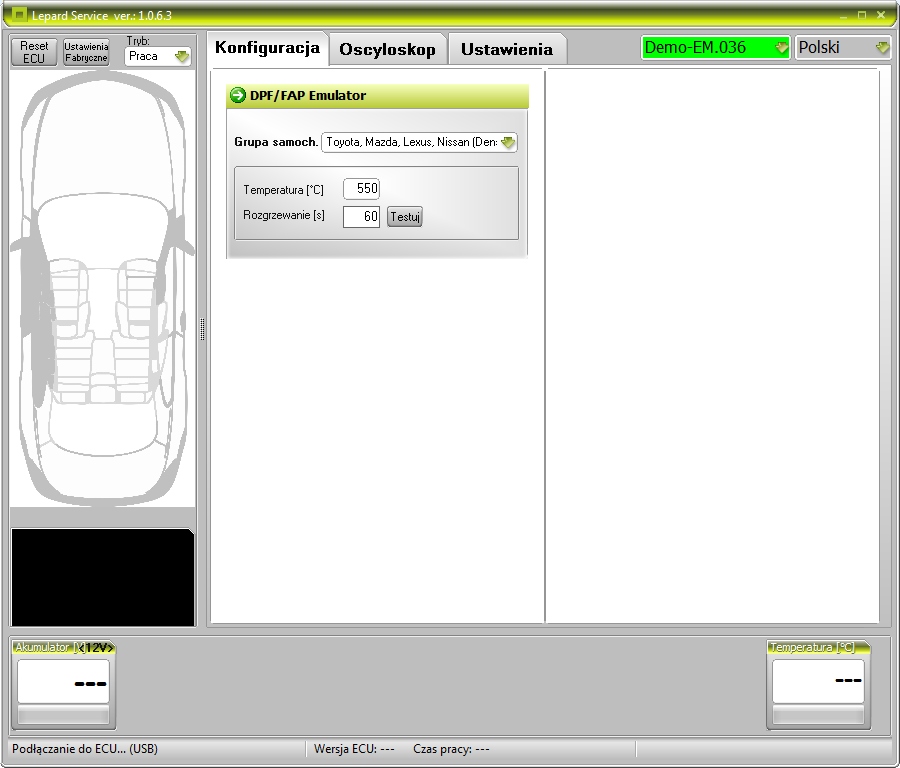Switch to the Konfiguracja tab
Screen dimensions: 900x768
[267, 48]
